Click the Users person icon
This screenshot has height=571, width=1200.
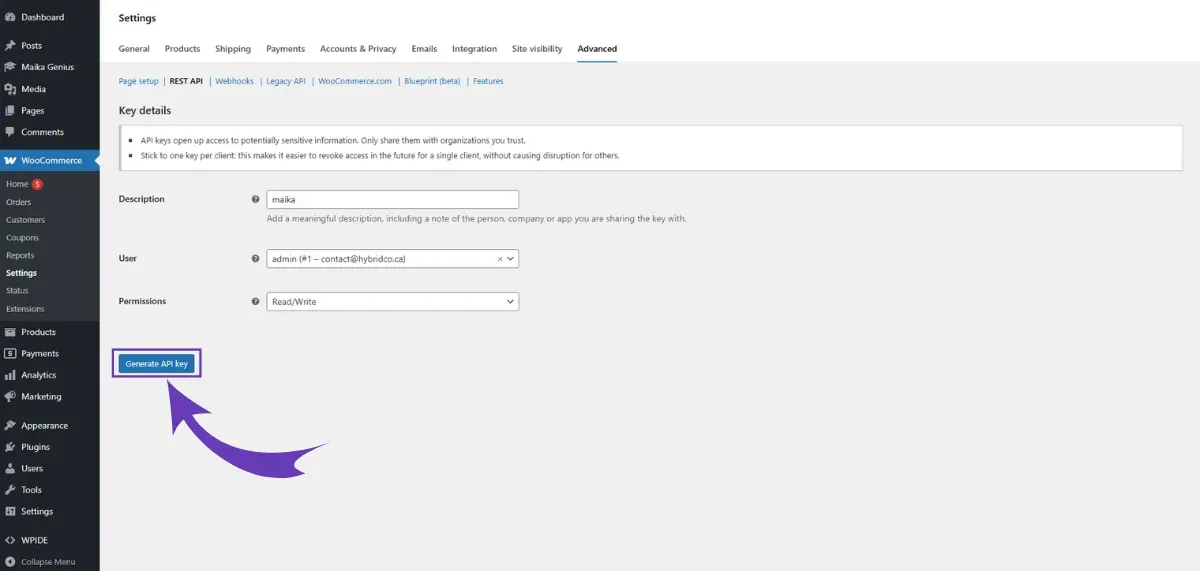(x=10, y=468)
